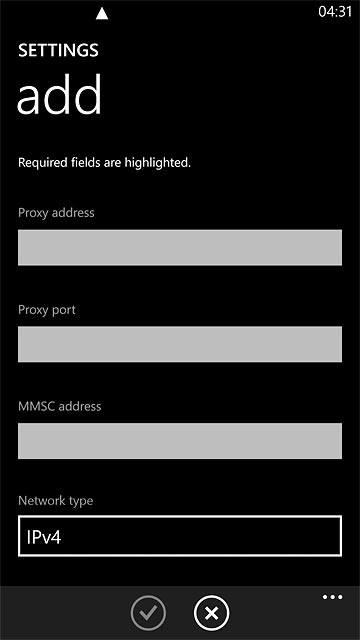
Task: Open the Network type dropdown
Action: [180, 536]
